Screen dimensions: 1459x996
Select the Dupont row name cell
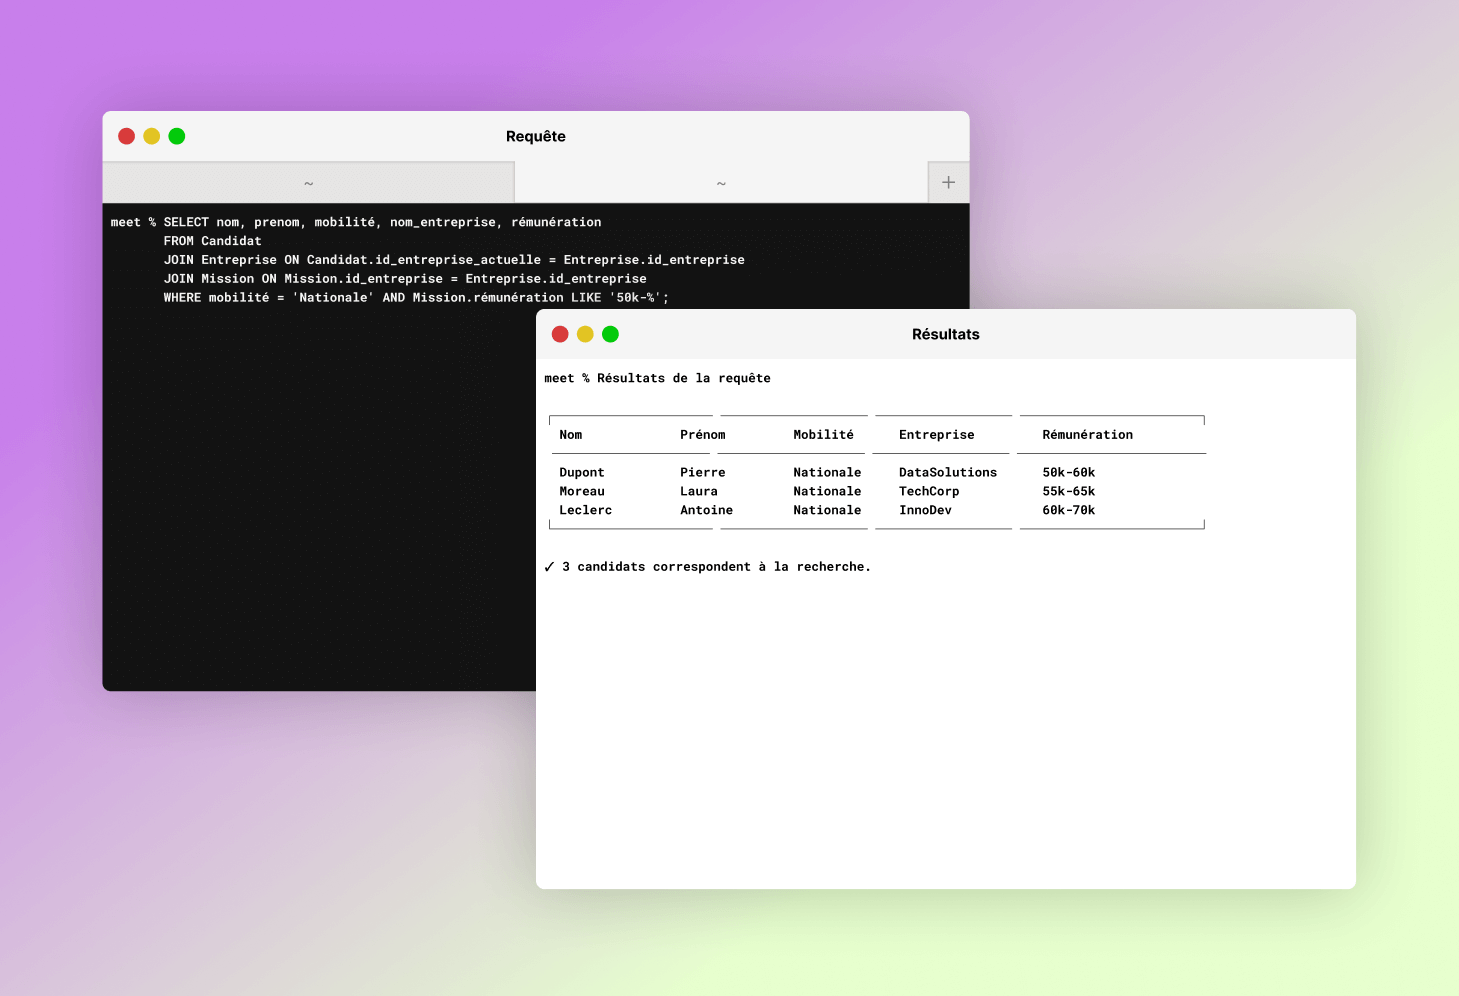tap(582, 473)
